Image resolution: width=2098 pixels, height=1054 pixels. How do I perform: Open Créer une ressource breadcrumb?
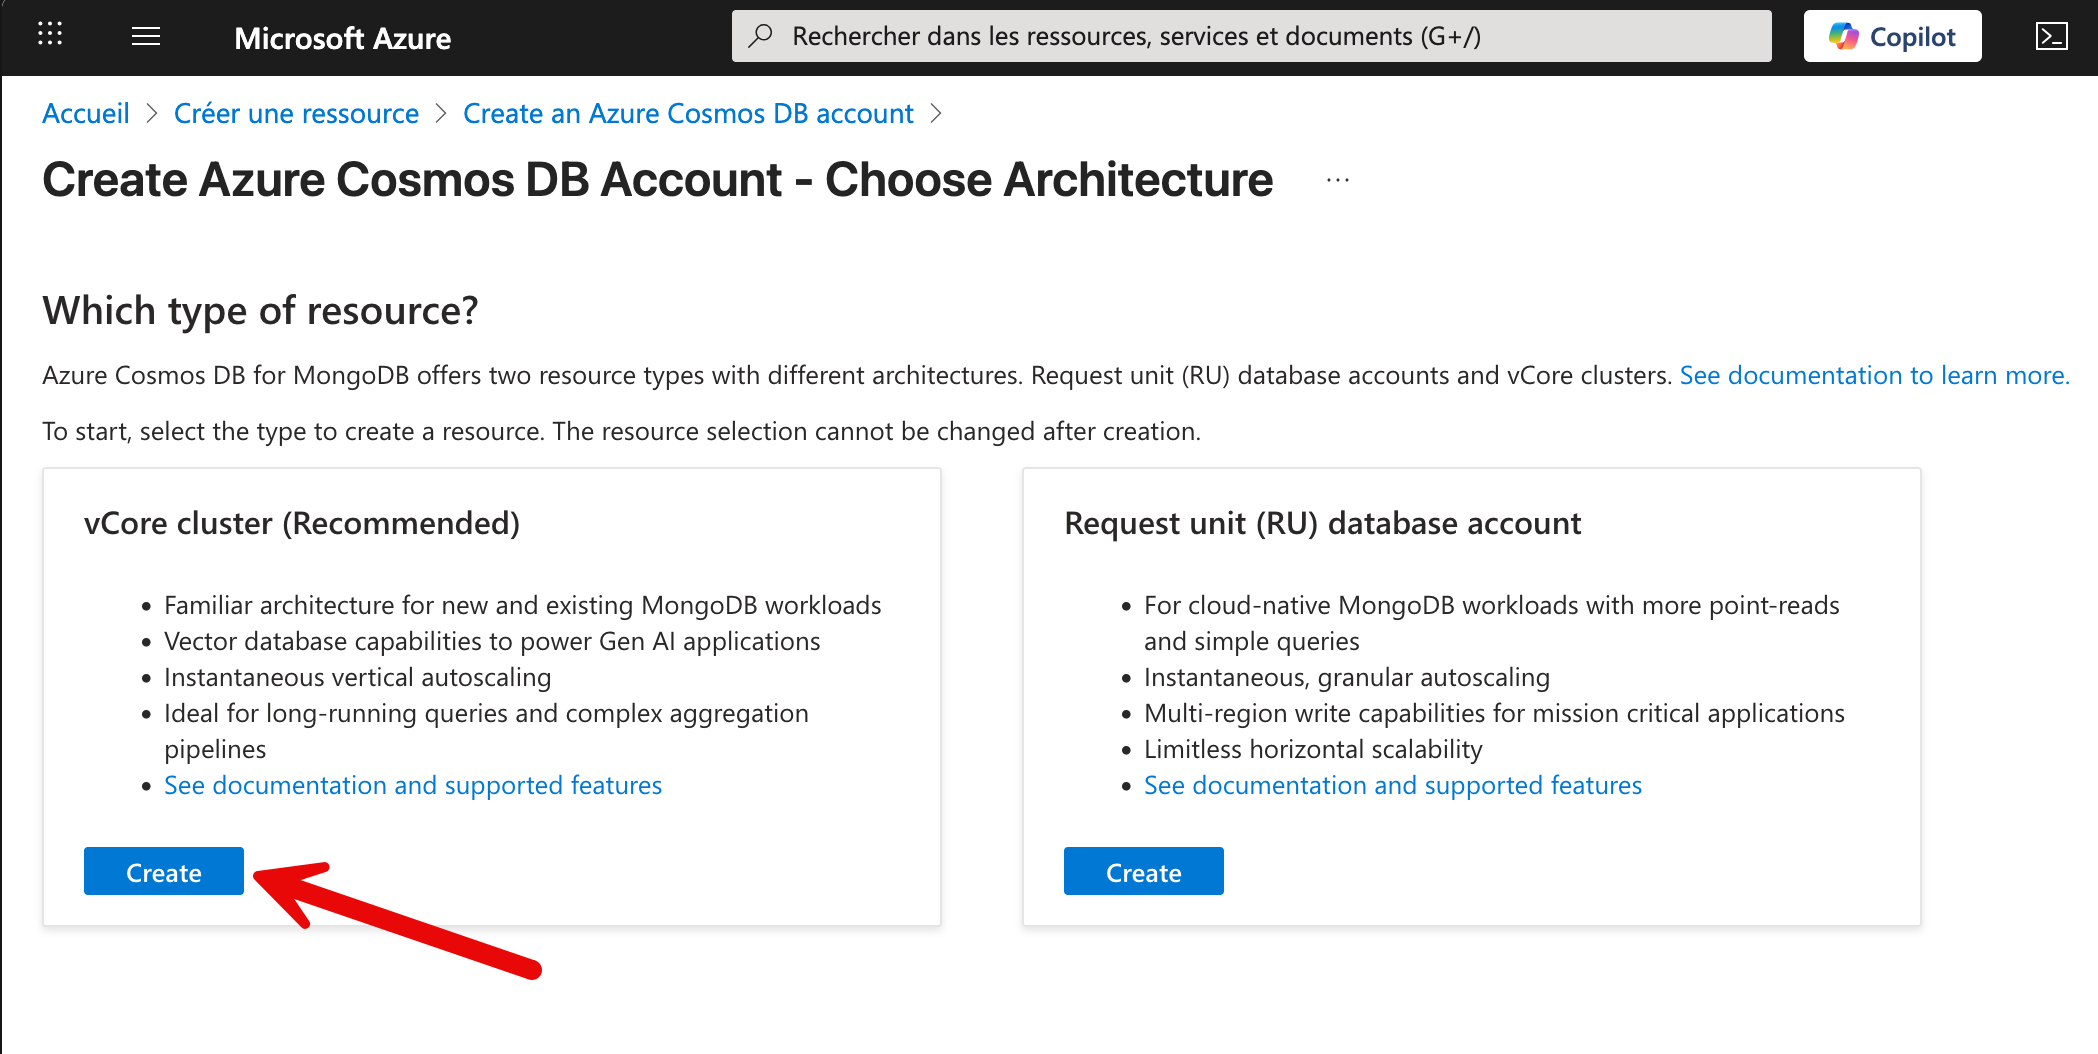[296, 113]
